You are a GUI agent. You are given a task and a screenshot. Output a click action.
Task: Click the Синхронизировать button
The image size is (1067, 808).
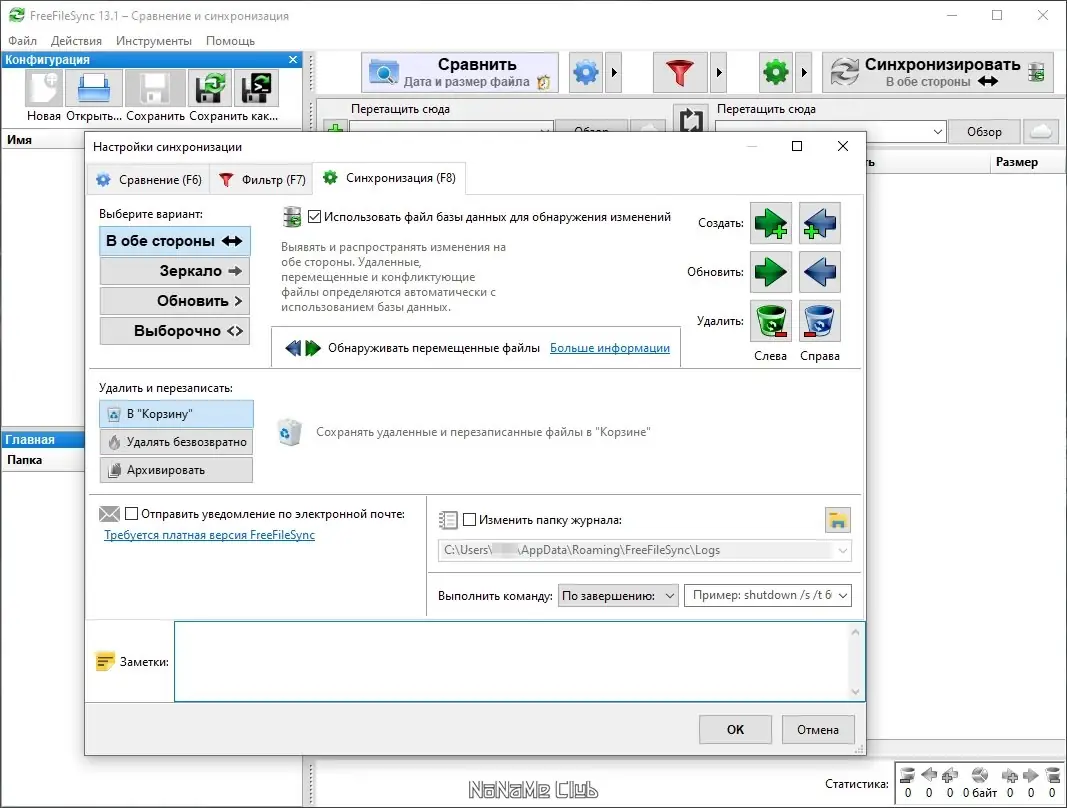938,72
